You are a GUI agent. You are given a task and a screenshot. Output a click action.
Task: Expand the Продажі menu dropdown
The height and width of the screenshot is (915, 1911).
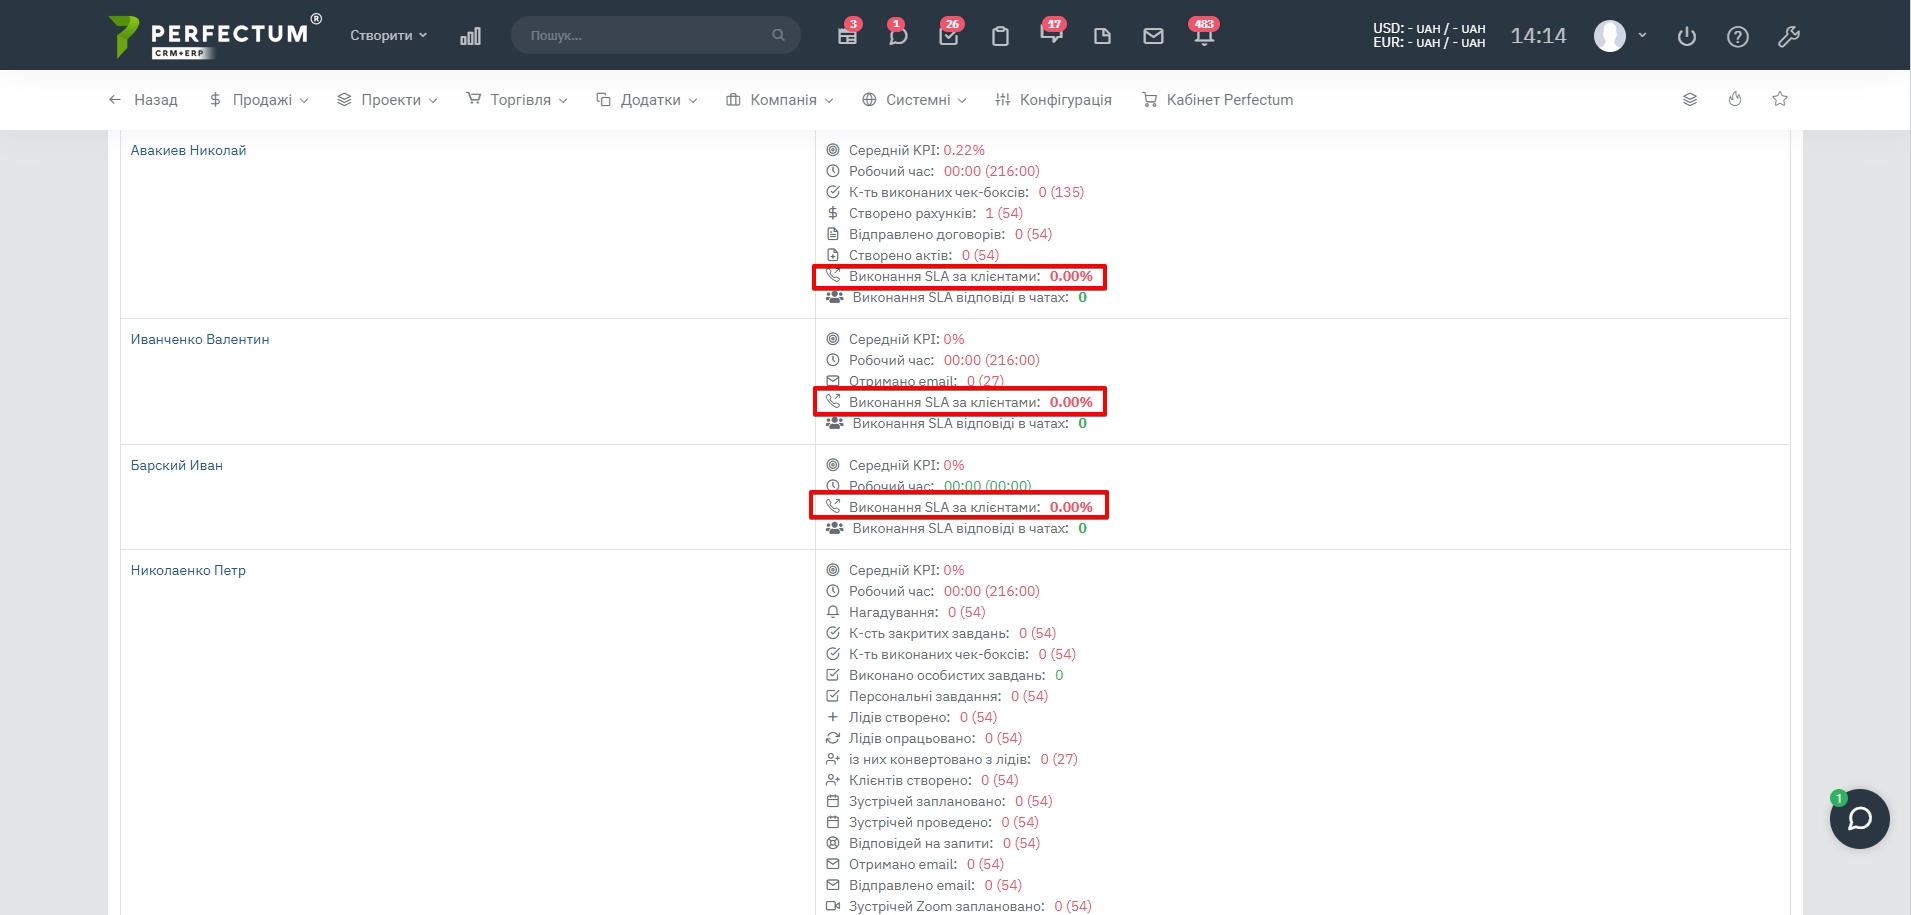pyautogui.click(x=259, y=100)
